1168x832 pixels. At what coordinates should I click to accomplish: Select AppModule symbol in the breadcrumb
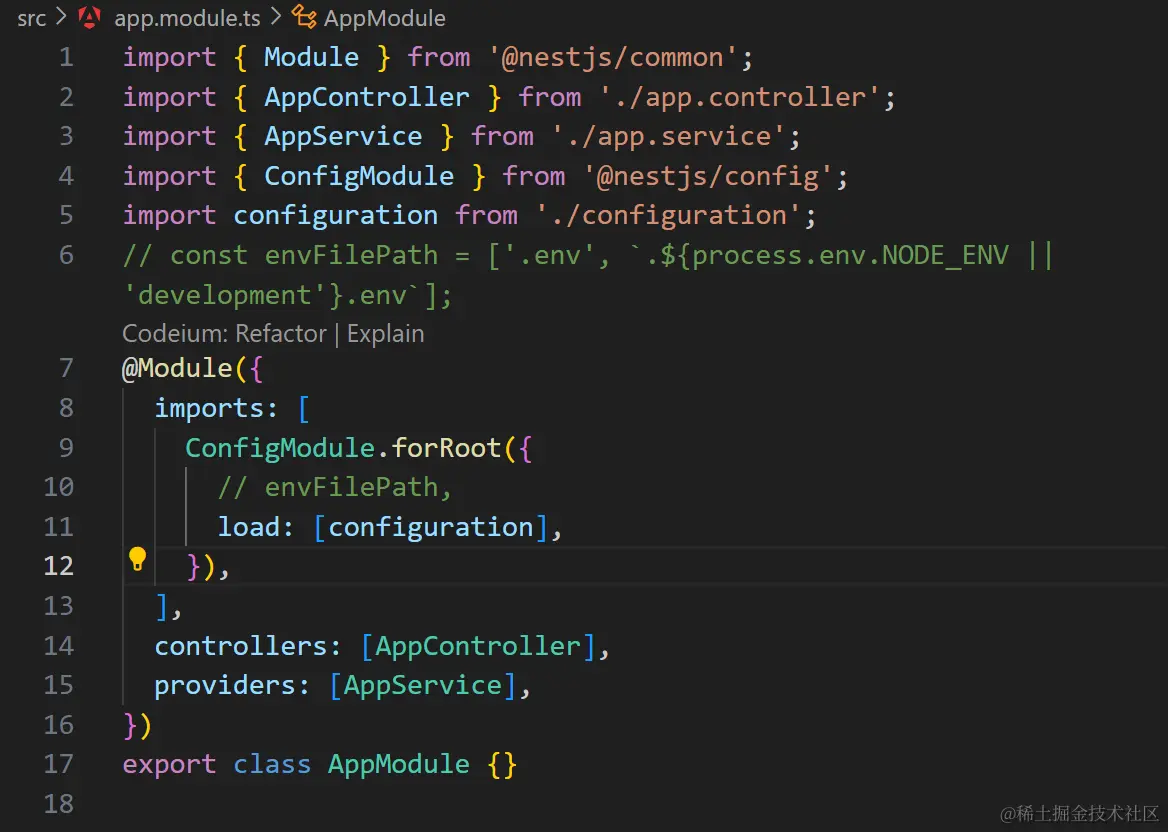[x=384, y=19]
